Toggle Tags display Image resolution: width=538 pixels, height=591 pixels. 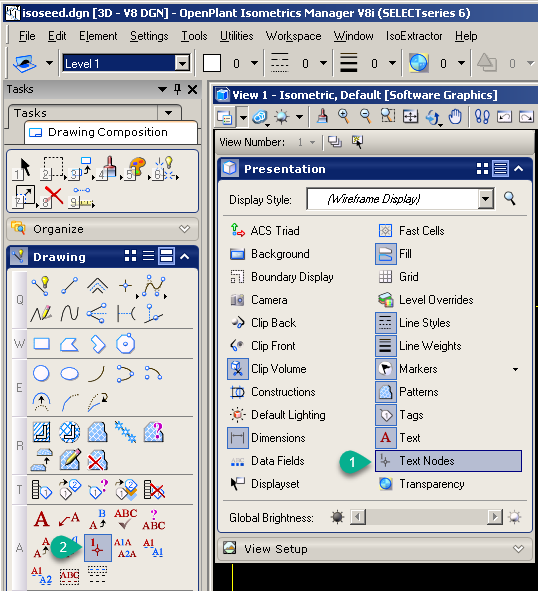pyautogui.click(x=400, y=415)
